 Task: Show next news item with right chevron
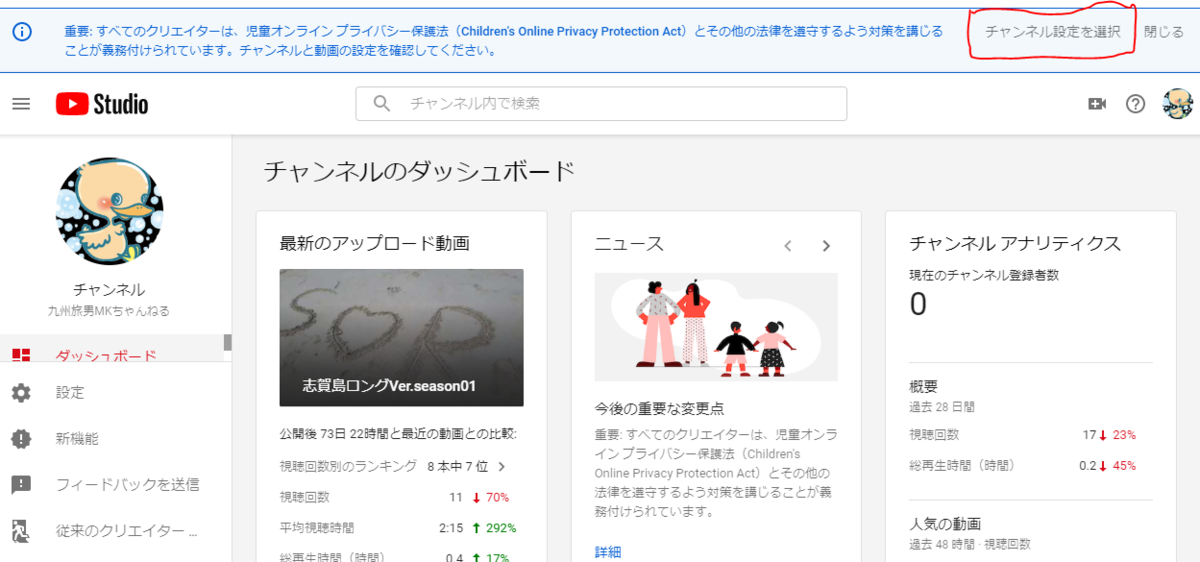click(826, 246)
